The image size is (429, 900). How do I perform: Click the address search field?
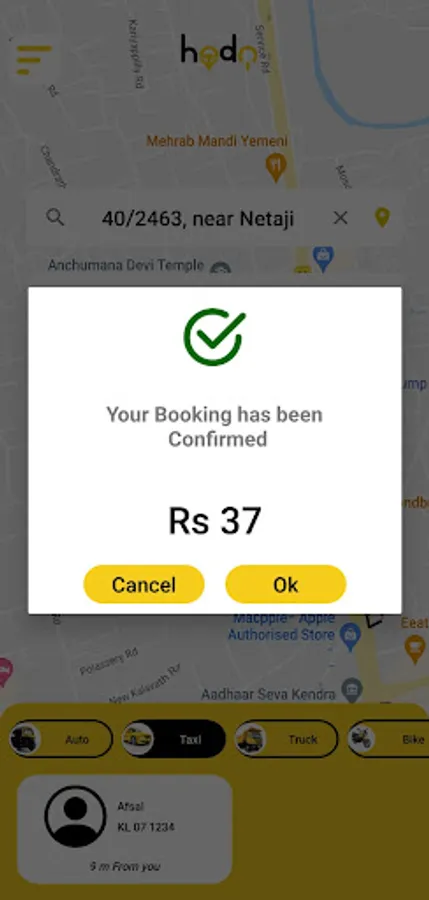coord(215,218)
